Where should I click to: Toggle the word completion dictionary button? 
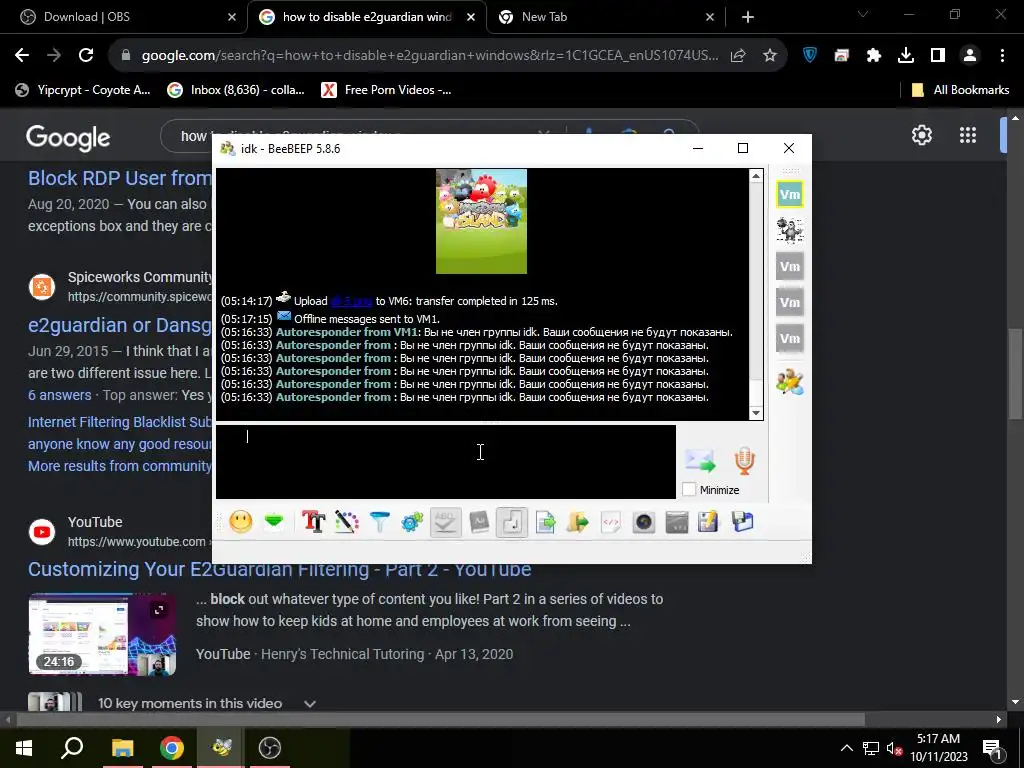[x=479, y=522]
